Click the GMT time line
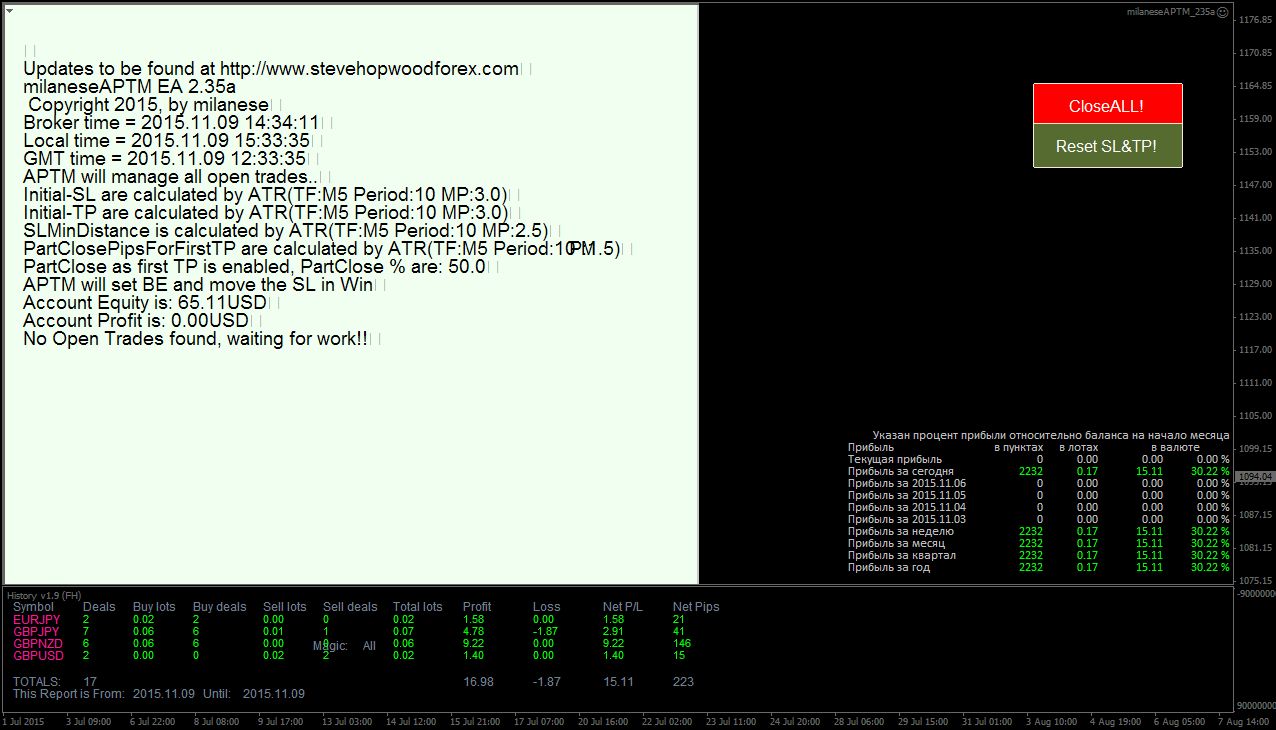This screenshot has height=730, width=1276. pos(164,159)
